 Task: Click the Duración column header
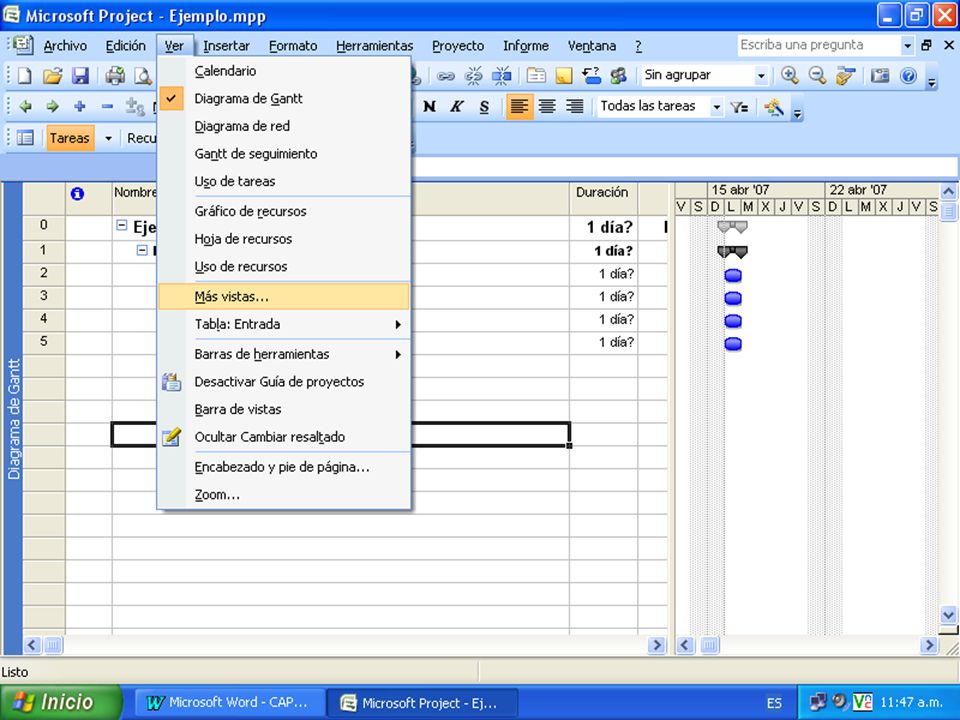[x=603, y=198]
